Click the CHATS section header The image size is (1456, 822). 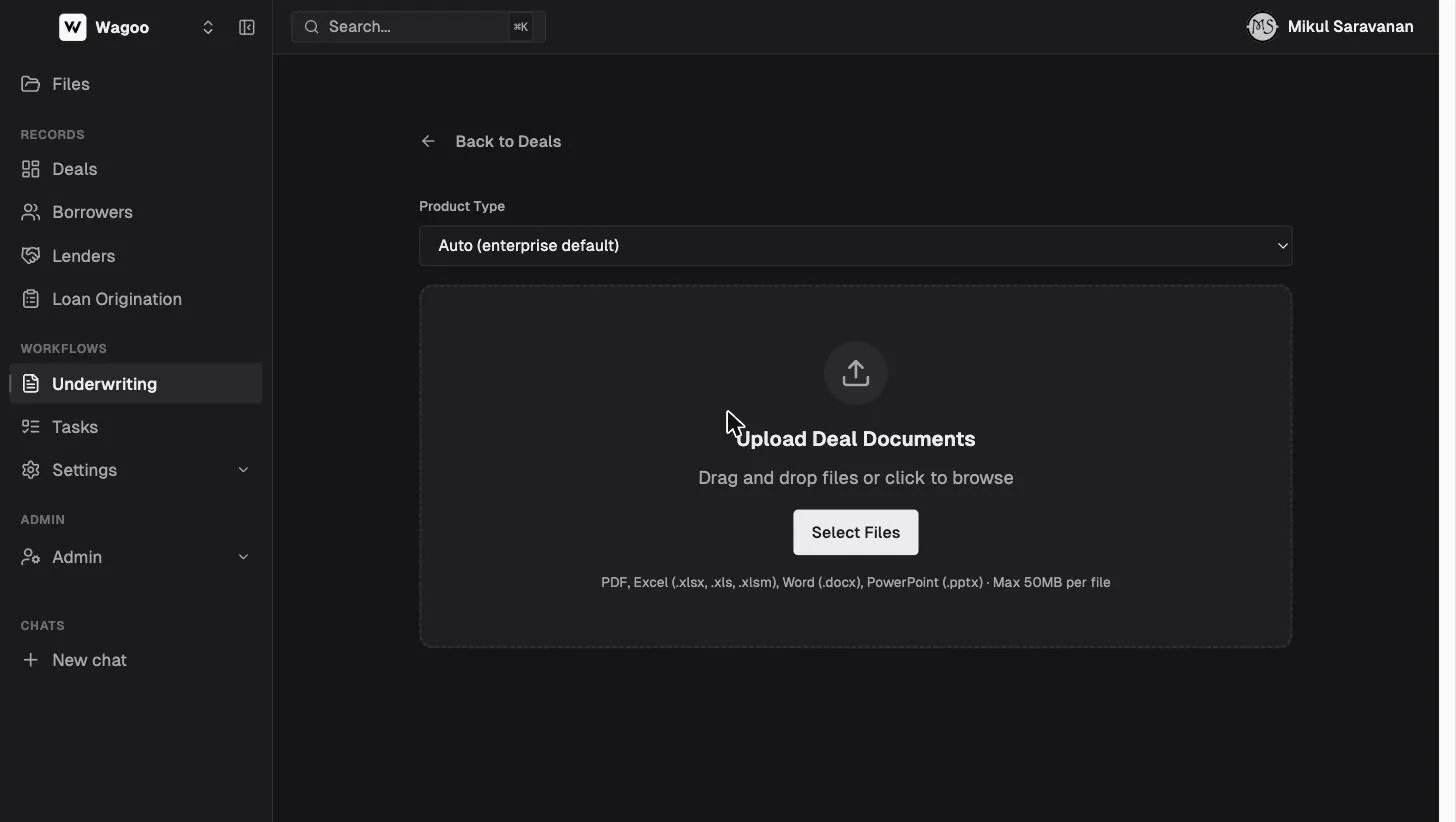(x=42, y=625)
